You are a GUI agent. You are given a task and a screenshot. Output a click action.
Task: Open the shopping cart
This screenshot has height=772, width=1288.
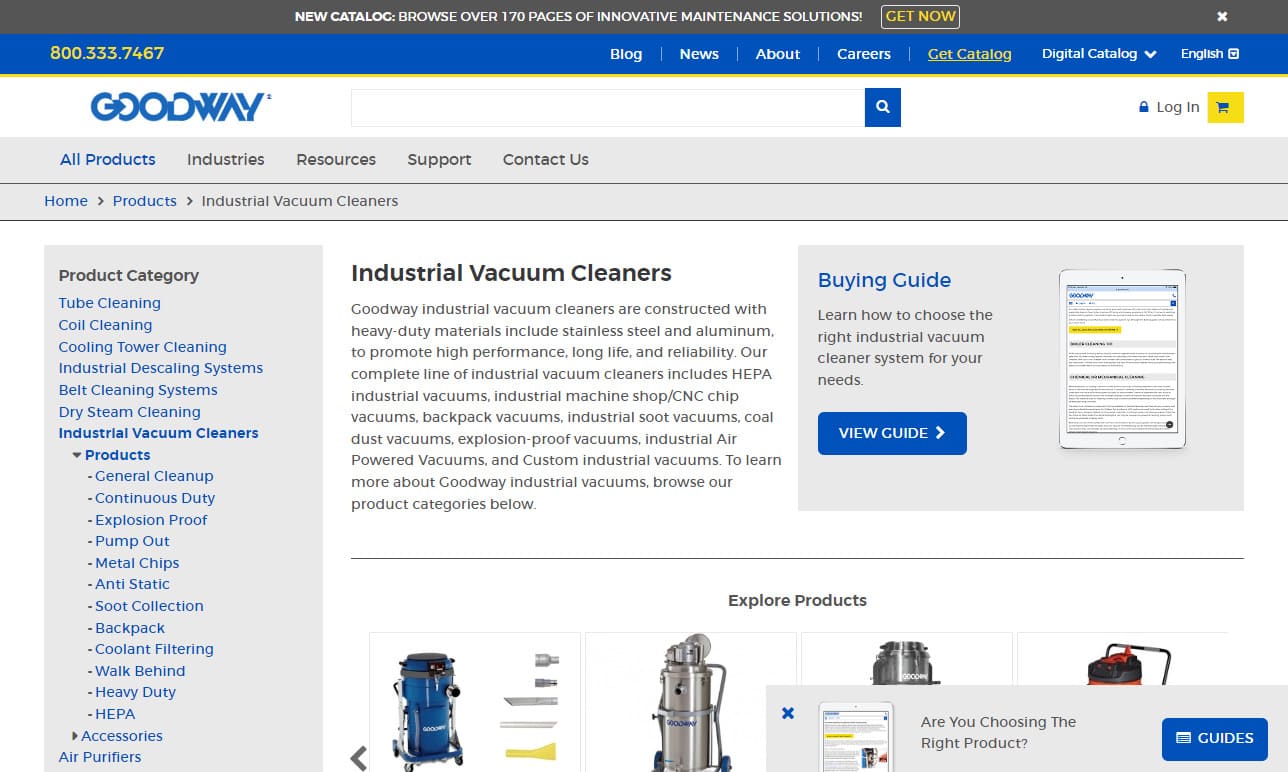tap(1225, 107)
